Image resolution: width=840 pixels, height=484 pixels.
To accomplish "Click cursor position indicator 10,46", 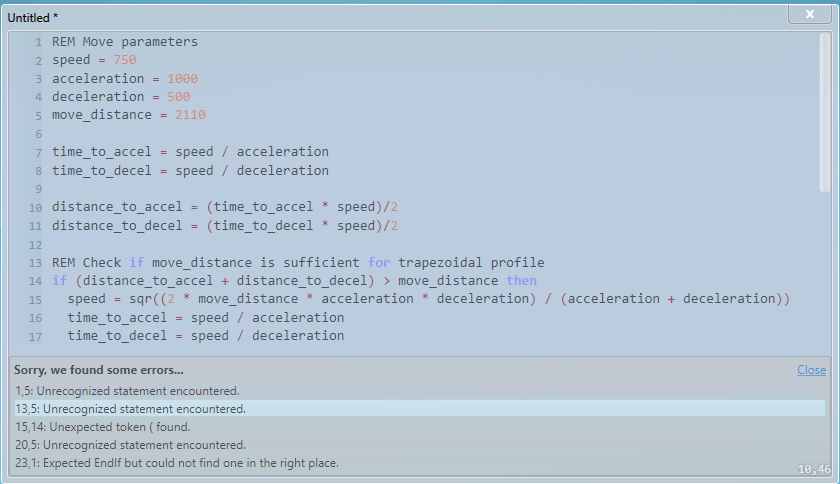I will click(x=814, y=470).
